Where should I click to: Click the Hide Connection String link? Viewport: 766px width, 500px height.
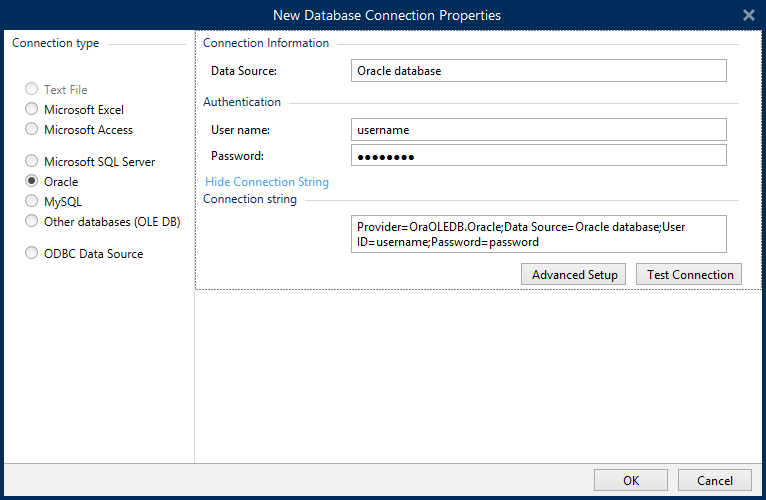(x=267, y=182)
